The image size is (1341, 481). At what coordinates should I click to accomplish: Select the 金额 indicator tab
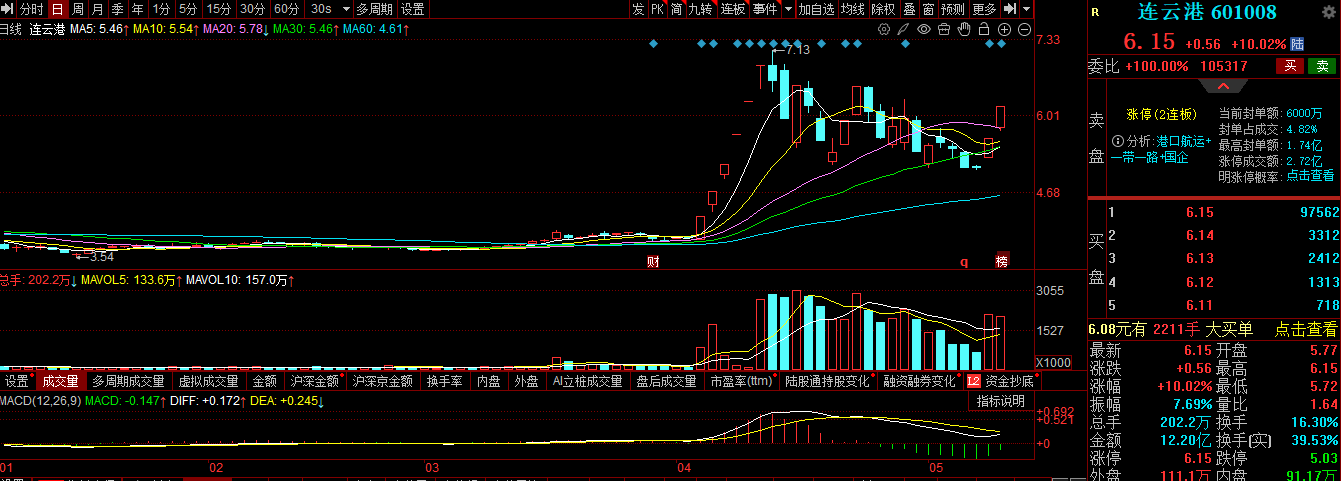click(265, 381)
